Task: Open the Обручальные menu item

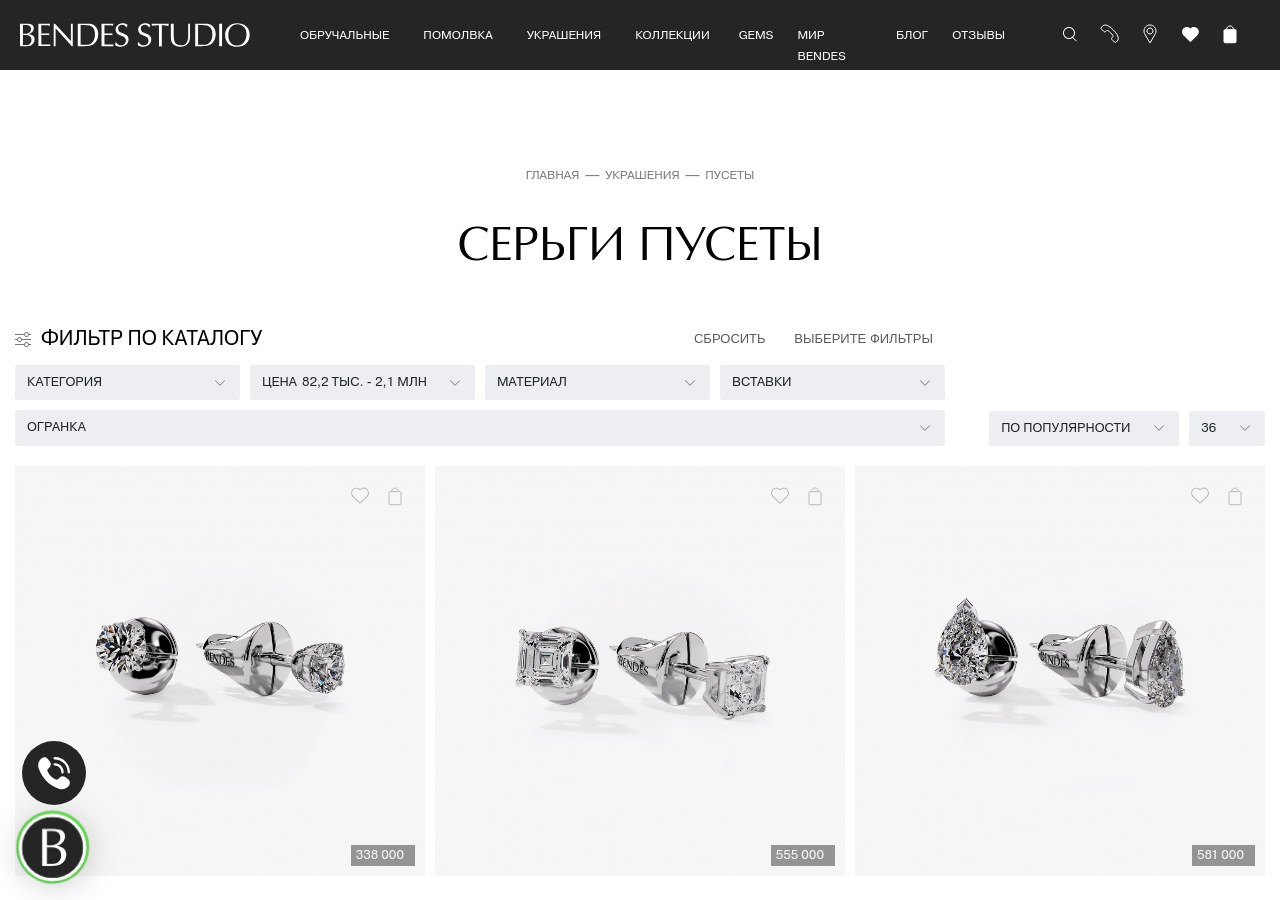Action: pyautogui.click(x=344, y=35)
